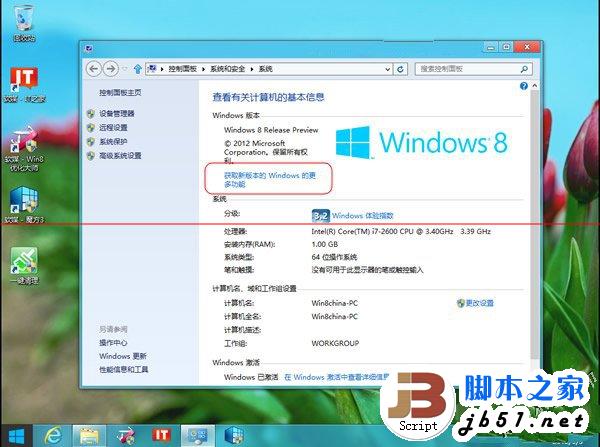The width and height of the screenshot is (600, 447).
Task: Click the text 'Windows 8 Release Preview'
Action: coord(271,130)
